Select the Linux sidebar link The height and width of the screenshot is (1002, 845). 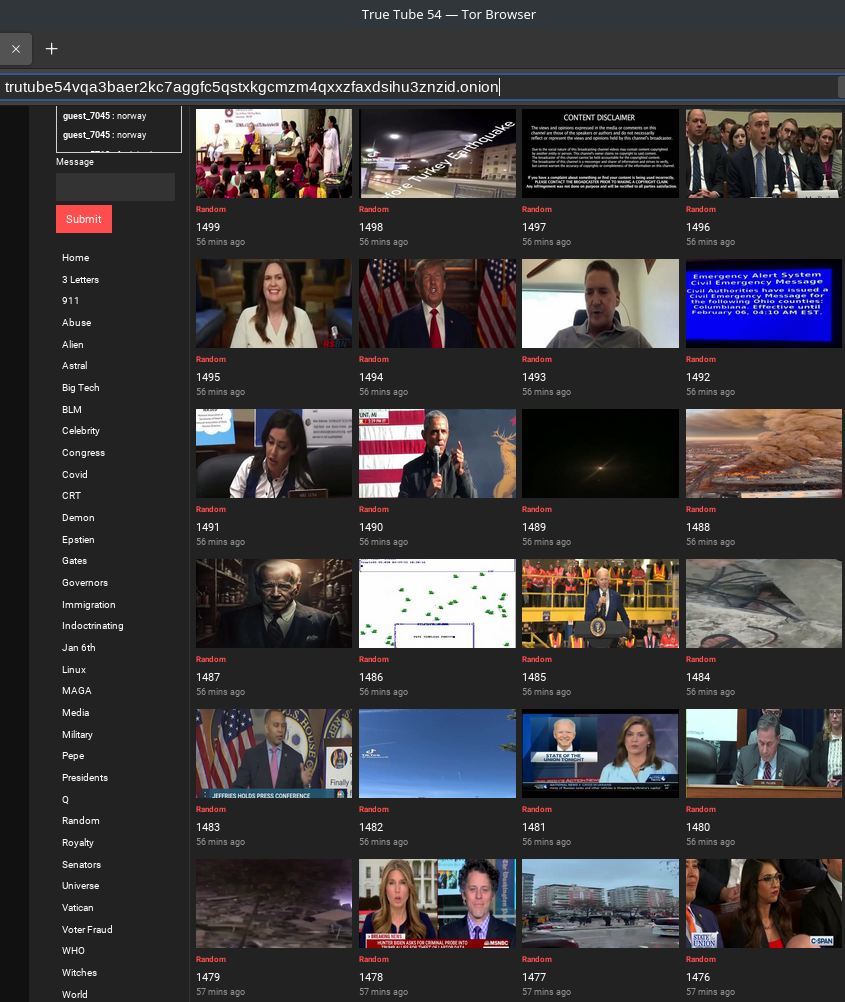[74, 670]
